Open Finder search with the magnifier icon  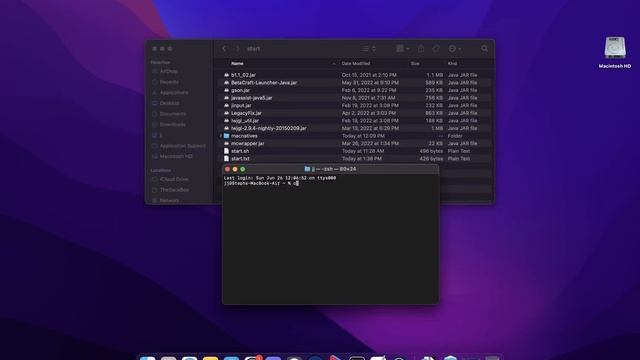point(484,49)
